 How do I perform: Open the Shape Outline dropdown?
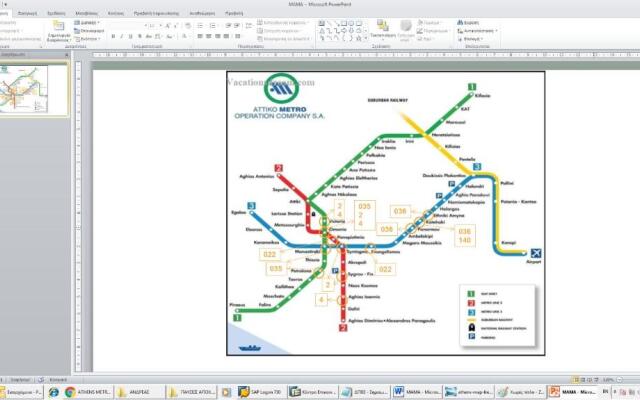pyautogui.click(x=433, y=31)
